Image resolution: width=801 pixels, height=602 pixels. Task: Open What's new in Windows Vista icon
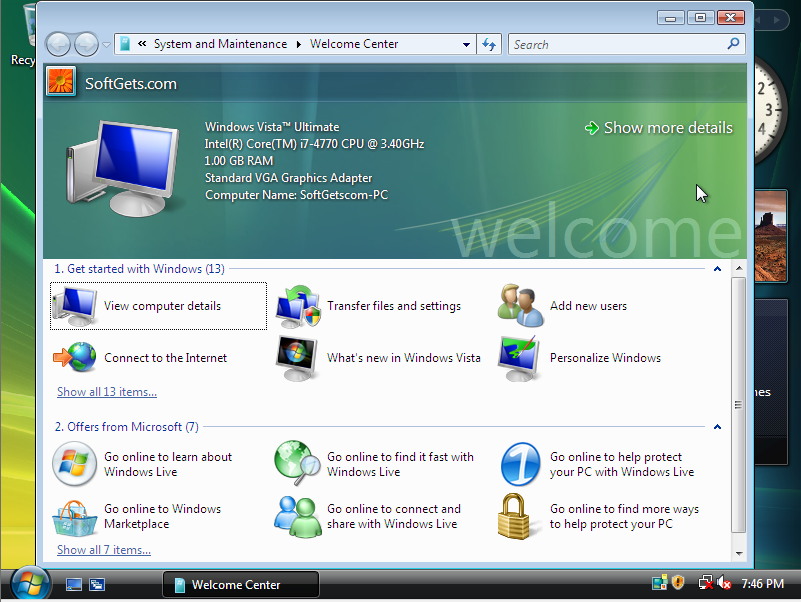[297, 358]
